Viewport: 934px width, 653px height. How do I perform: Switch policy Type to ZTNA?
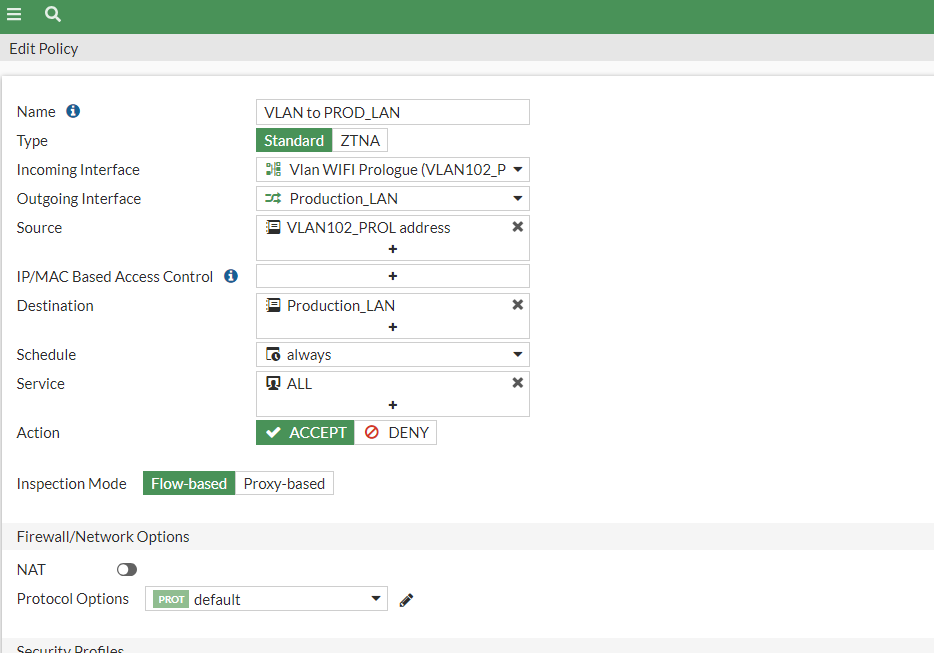(360, 141)
